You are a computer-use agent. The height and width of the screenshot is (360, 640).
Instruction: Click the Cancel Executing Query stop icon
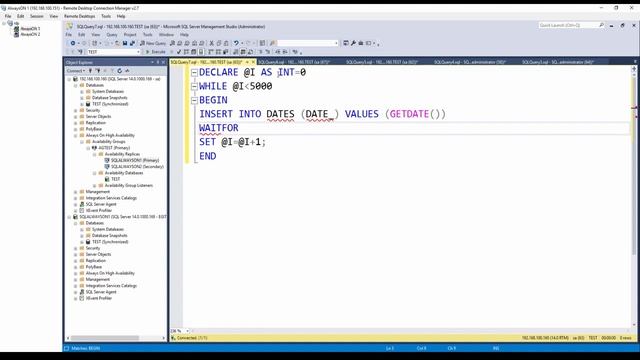[x=171, y=52]
